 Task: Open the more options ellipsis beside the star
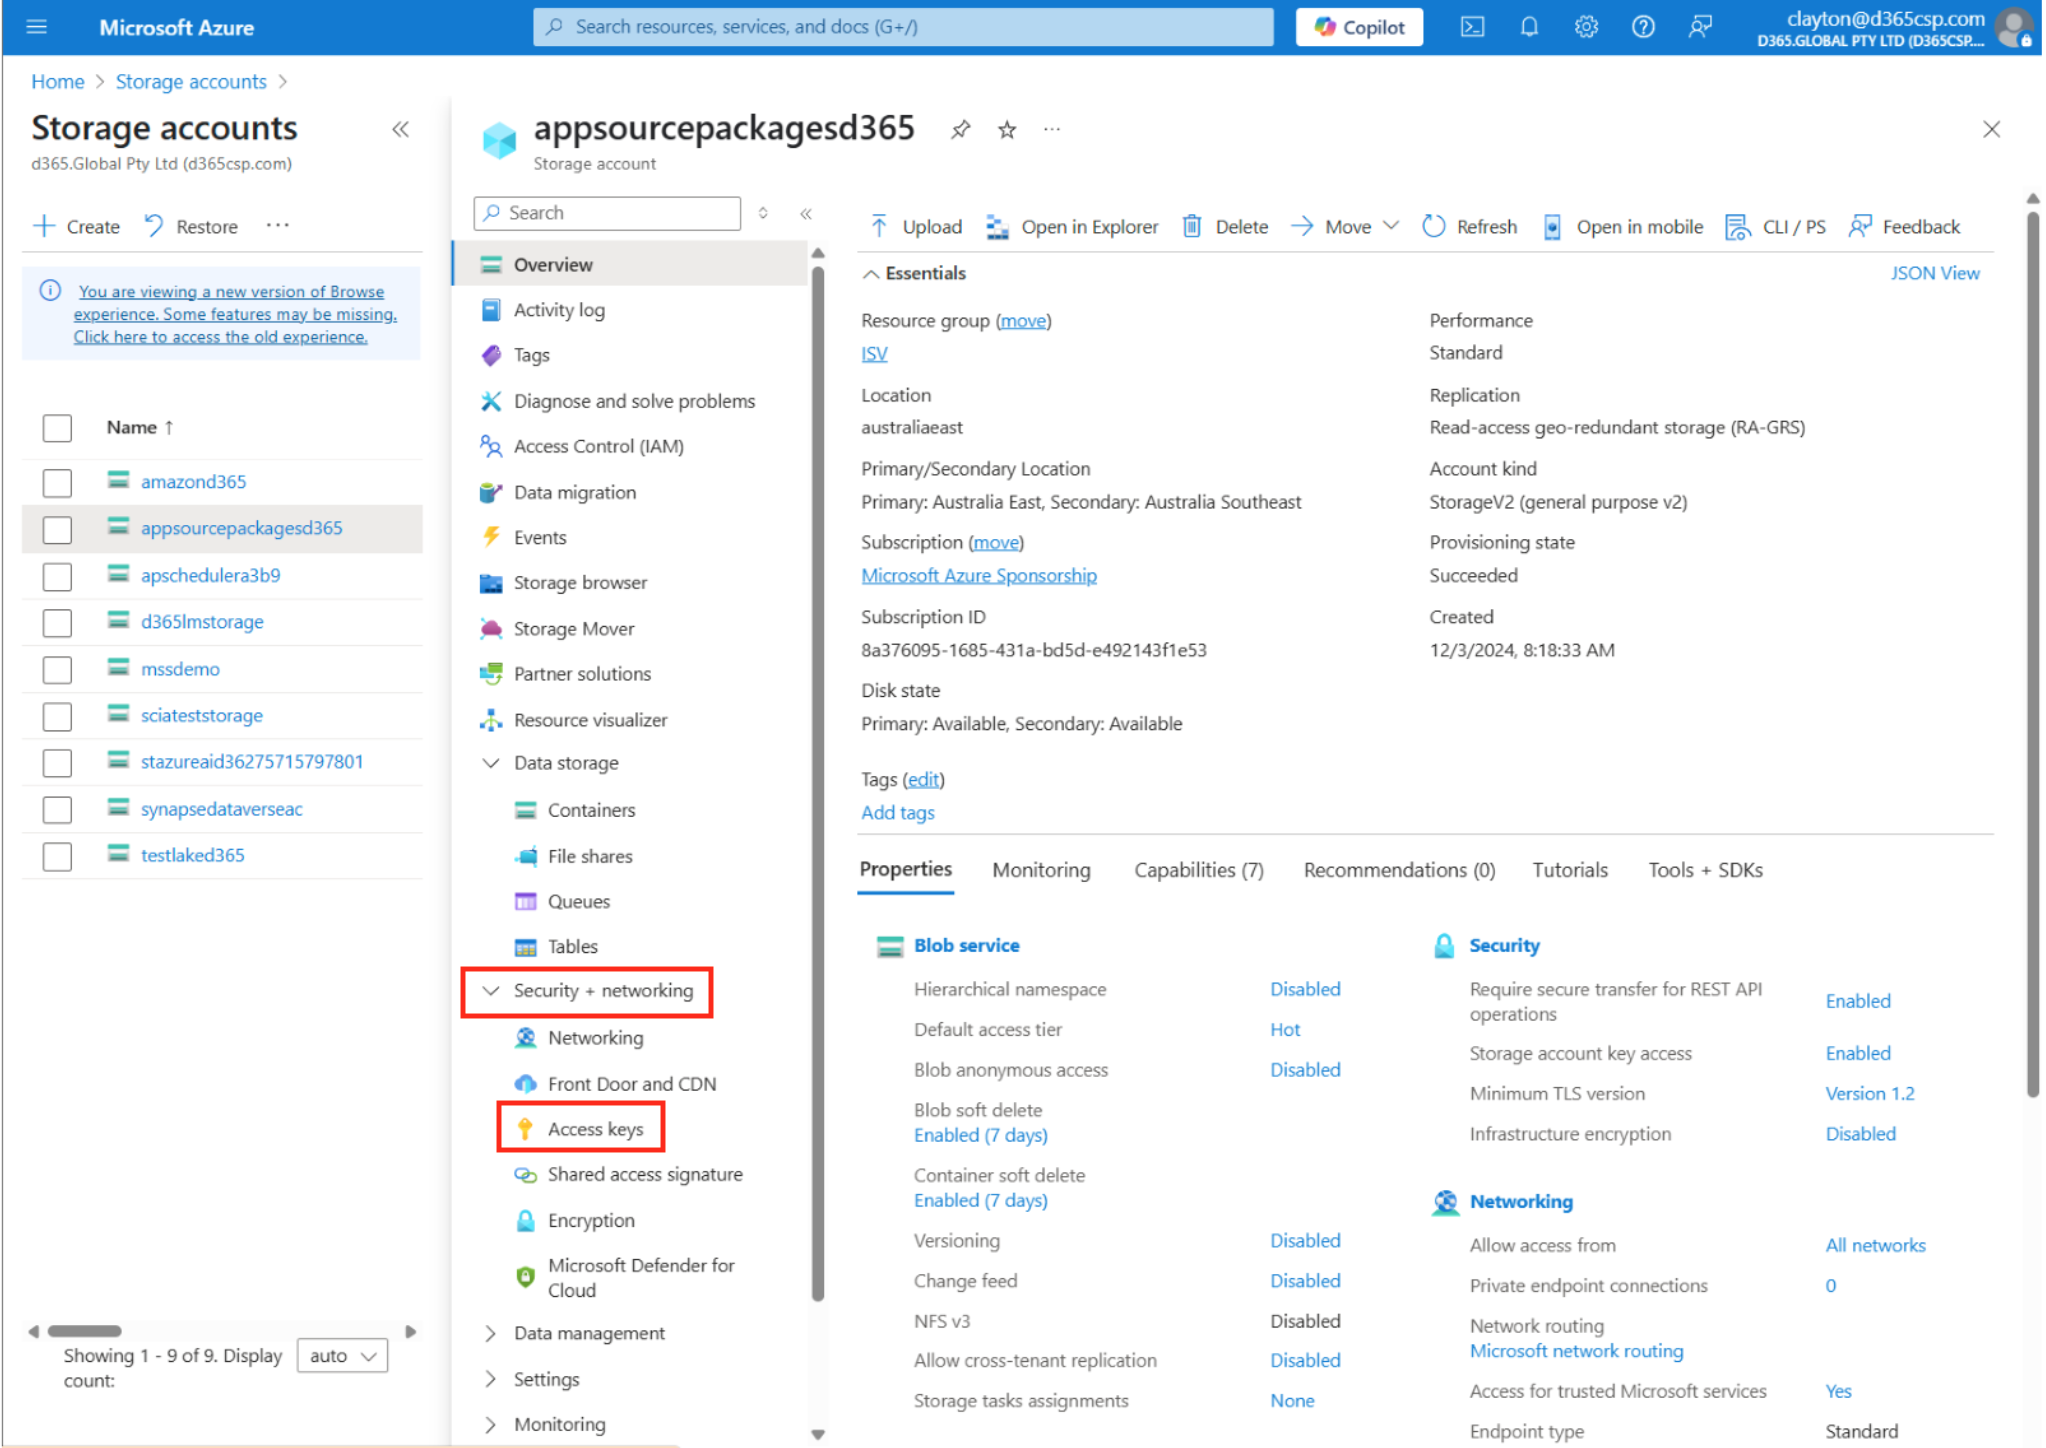[x=1052, y=130]
